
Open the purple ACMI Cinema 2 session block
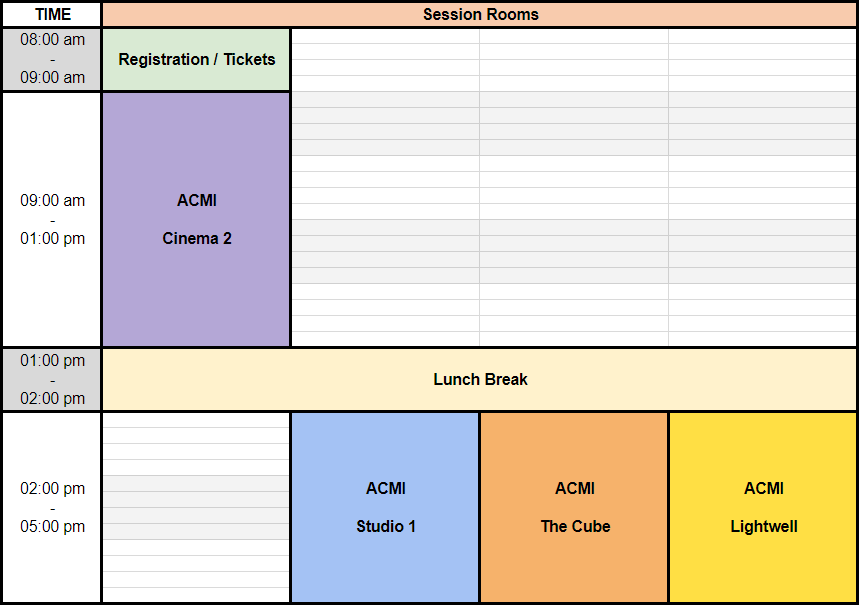(x=196, y=219)
